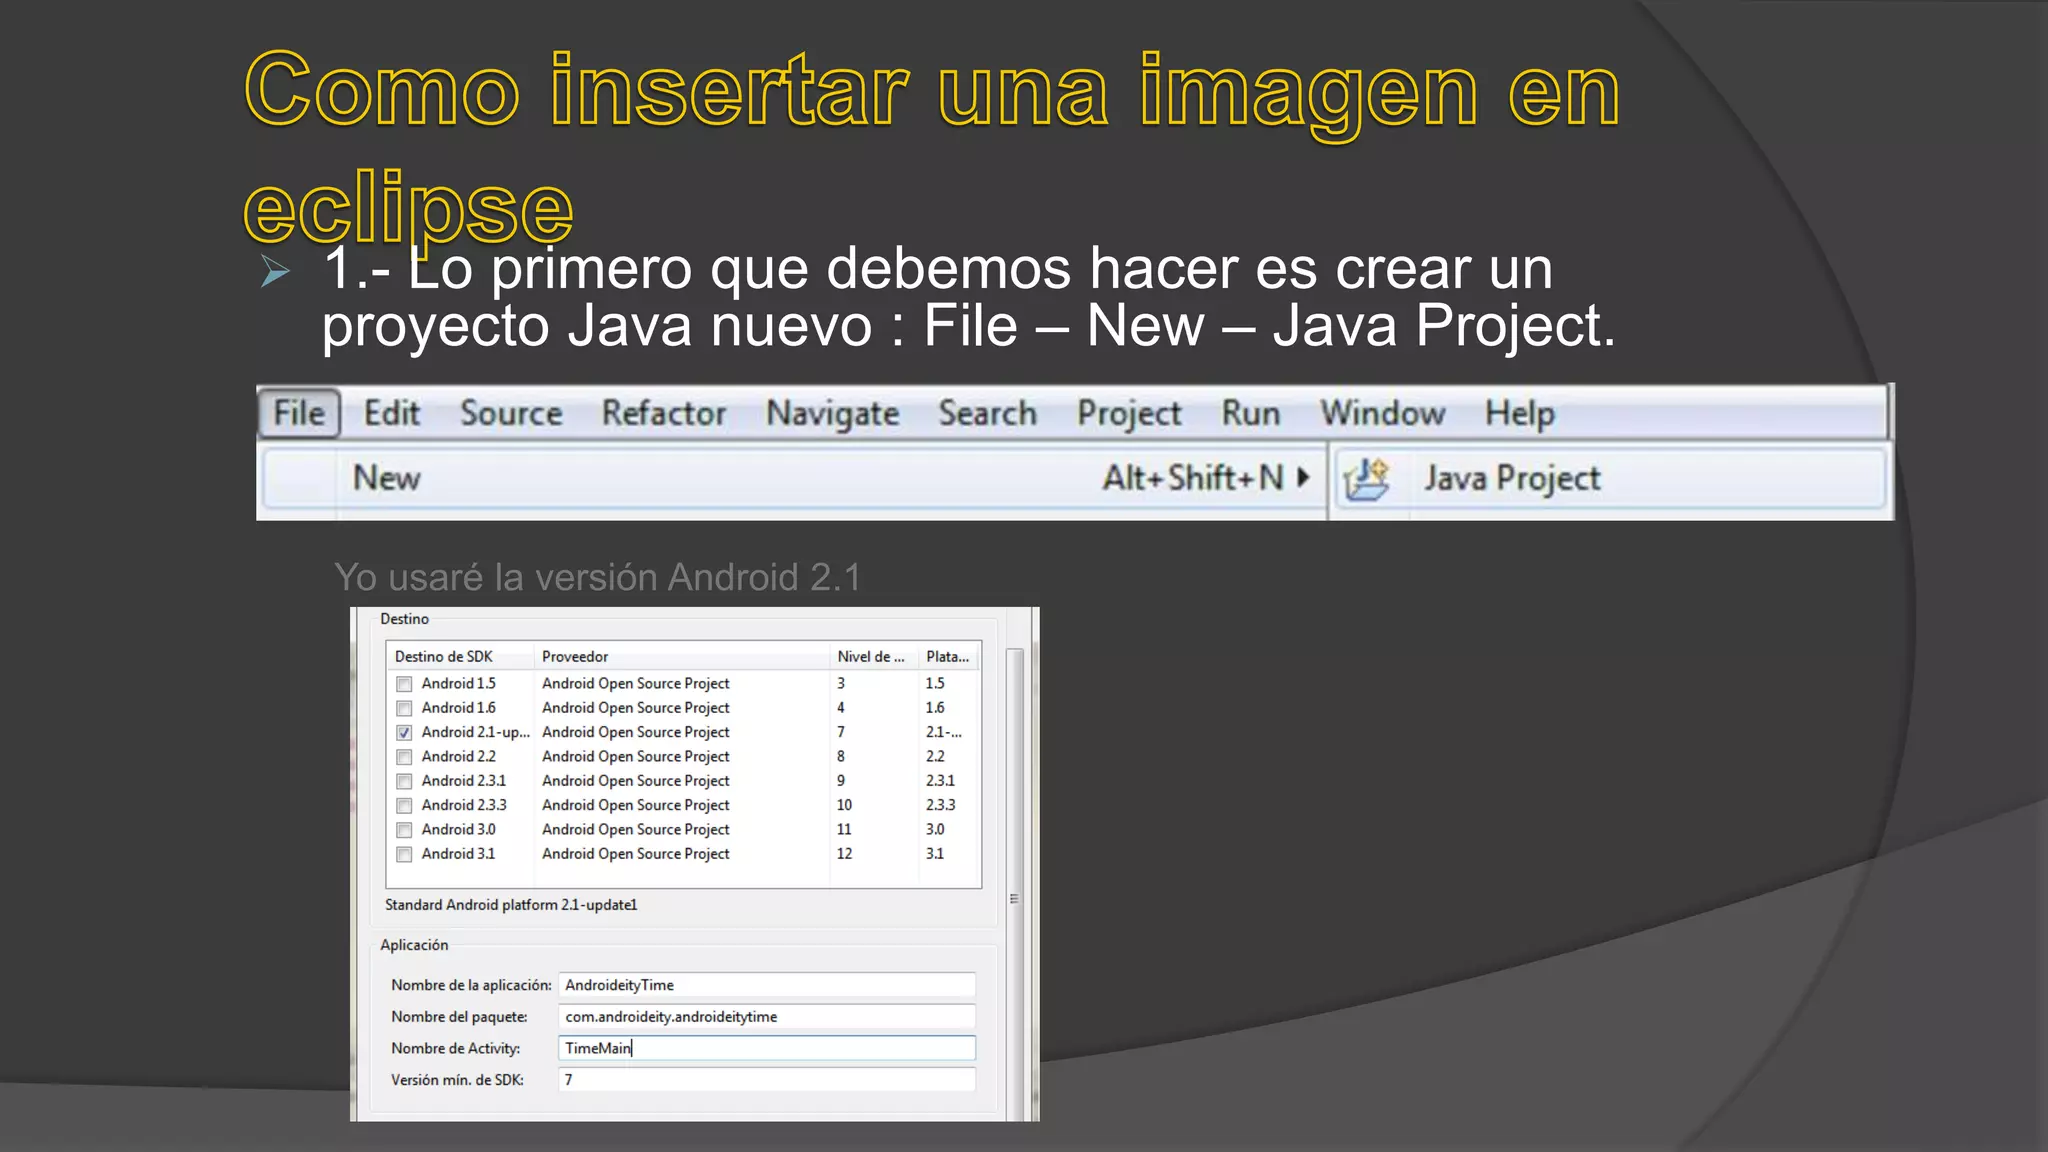Check the Android 3.0 checkbox
This screenshot has height=1152, width=2048.
click(404, 830)
